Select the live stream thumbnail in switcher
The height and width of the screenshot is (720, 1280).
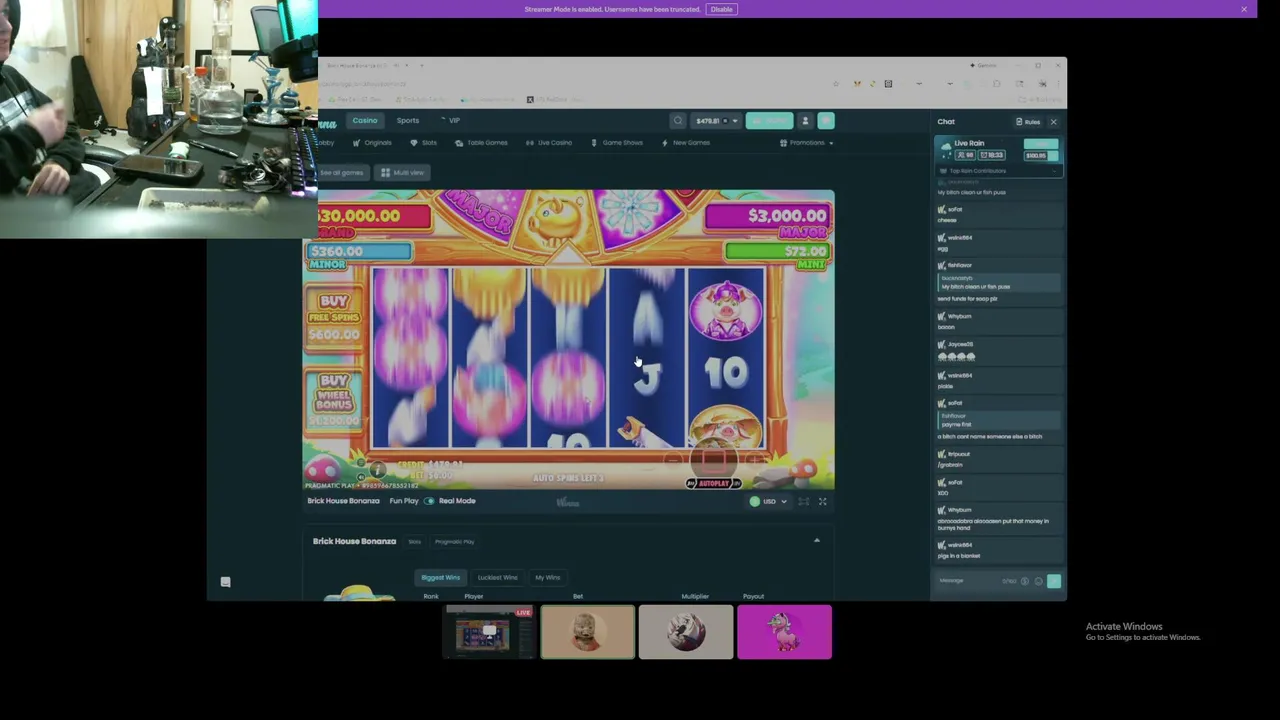[x=489, y=632]
